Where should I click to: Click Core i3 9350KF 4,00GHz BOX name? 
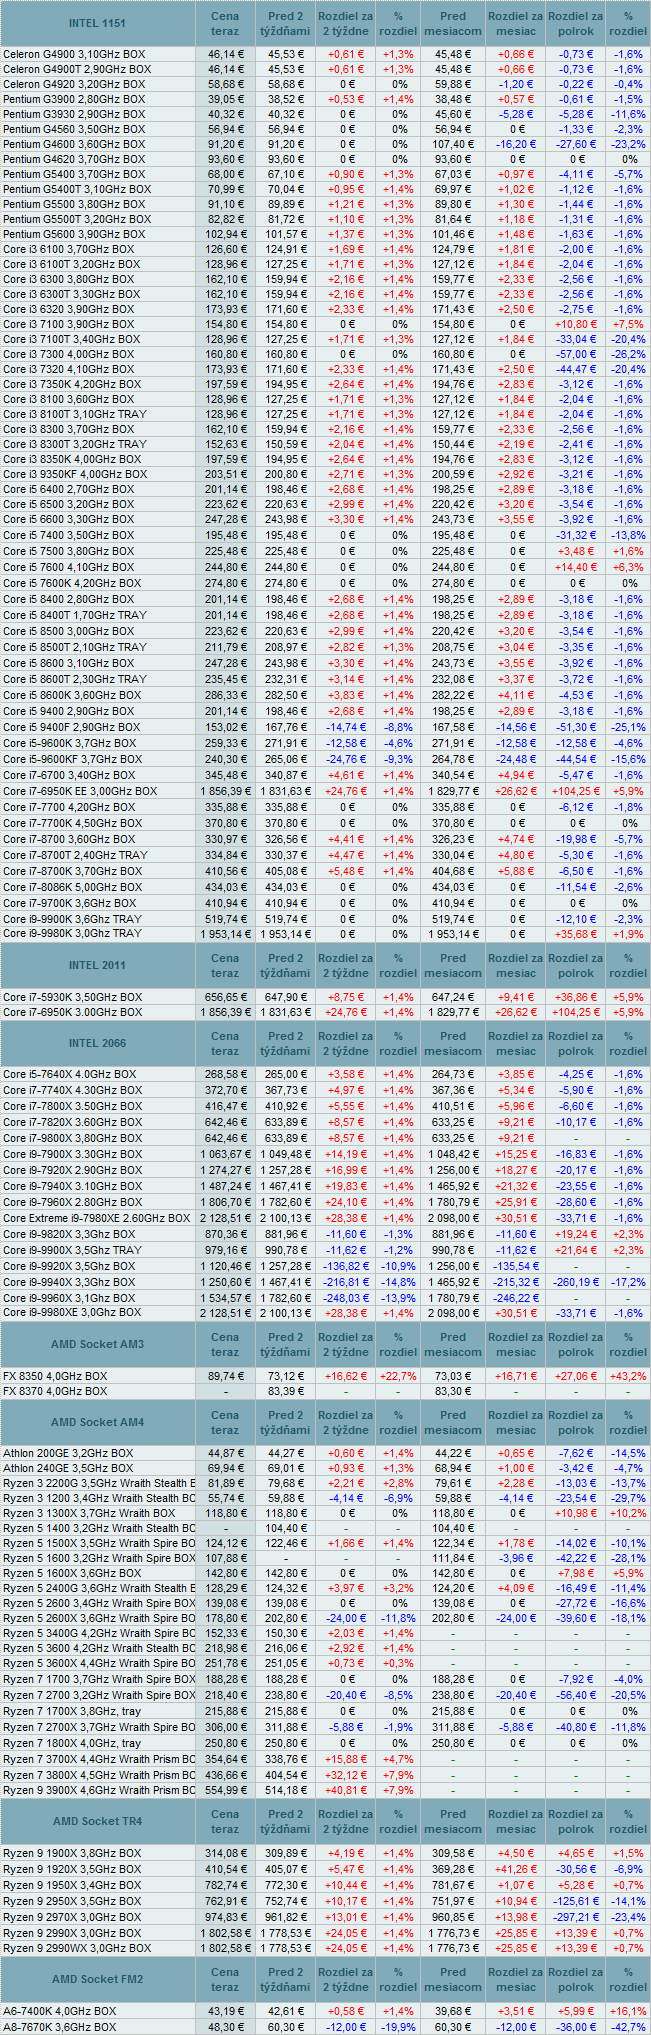click(x=75, y=474)
